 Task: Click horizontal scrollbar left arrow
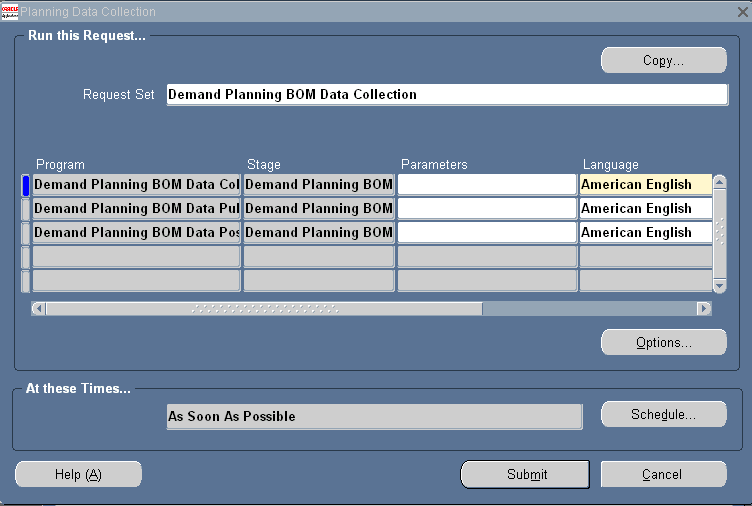(38, 308)
